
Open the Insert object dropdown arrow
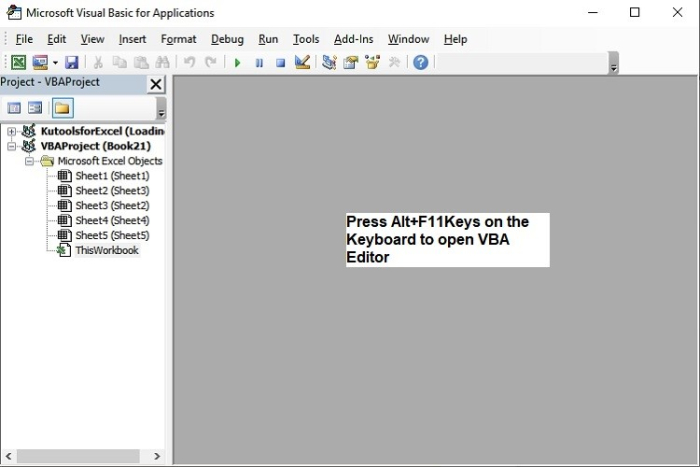pyautogui.click(x=55, y=63)
